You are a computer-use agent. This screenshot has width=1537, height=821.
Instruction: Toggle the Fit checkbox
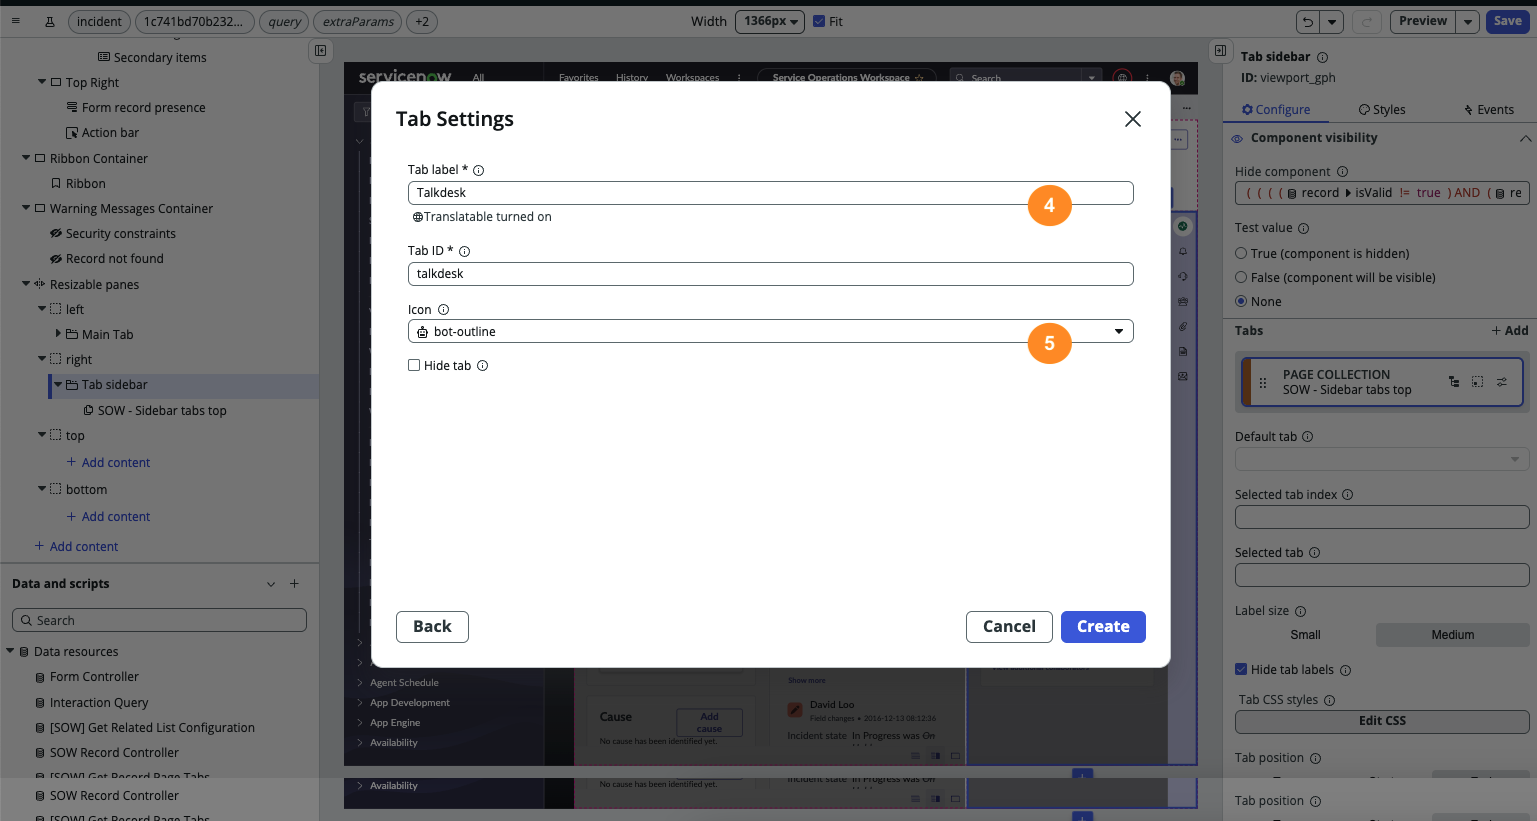[819, 21]
